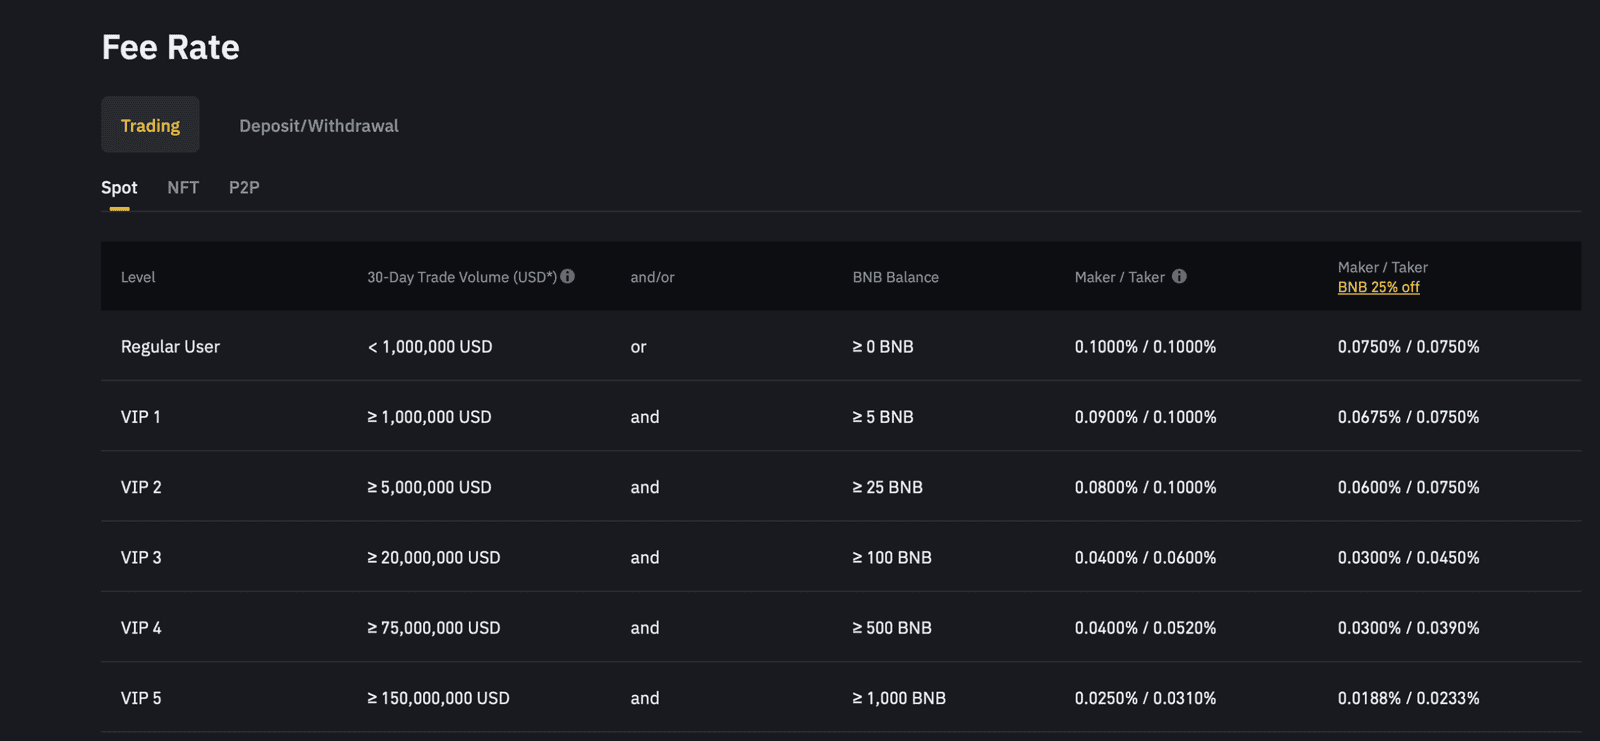Image resolution: width=1600 pixels, height=741 pixels.
Task: Click the ≥ 150,000,000 USD volume cell
Action: pos(438,698)
